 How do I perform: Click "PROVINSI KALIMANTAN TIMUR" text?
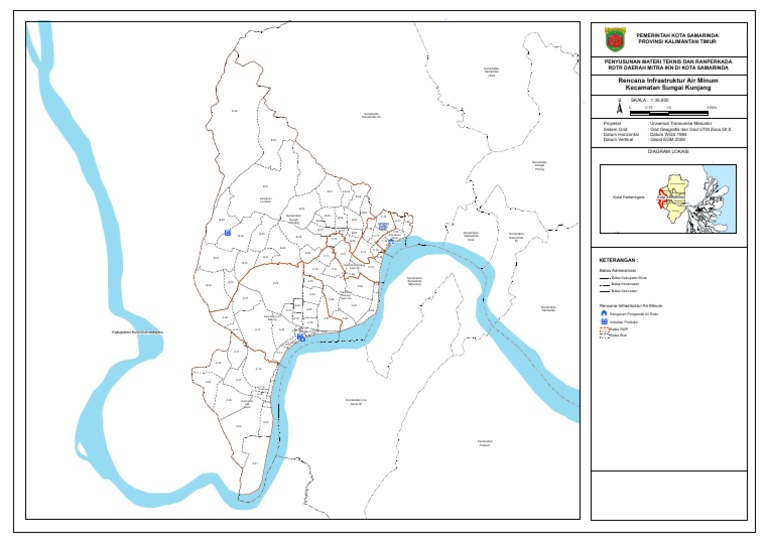pyautogui.click(x=677, y=42)
